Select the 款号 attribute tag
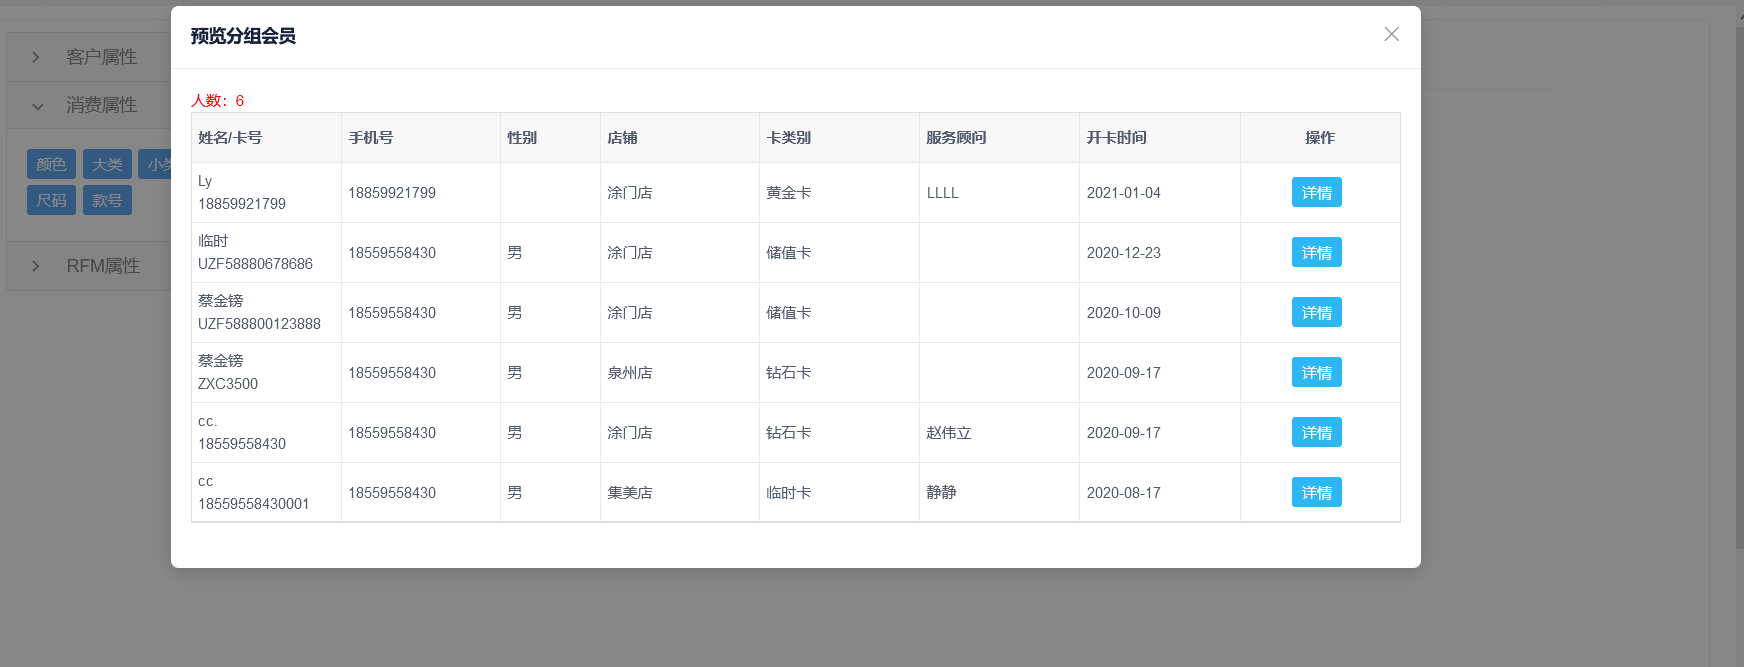Viewport: 1744px width, 667px height. [x=107, y=200]
